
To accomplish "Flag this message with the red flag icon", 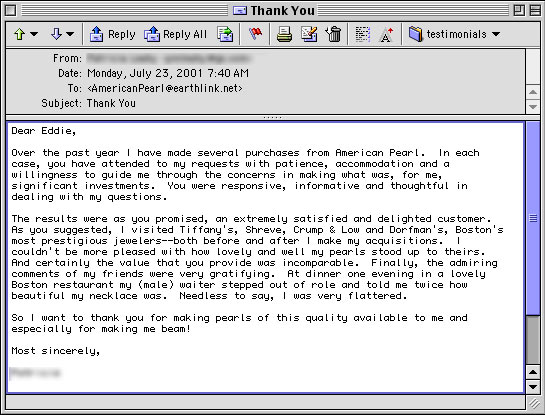I will (255, 34).
